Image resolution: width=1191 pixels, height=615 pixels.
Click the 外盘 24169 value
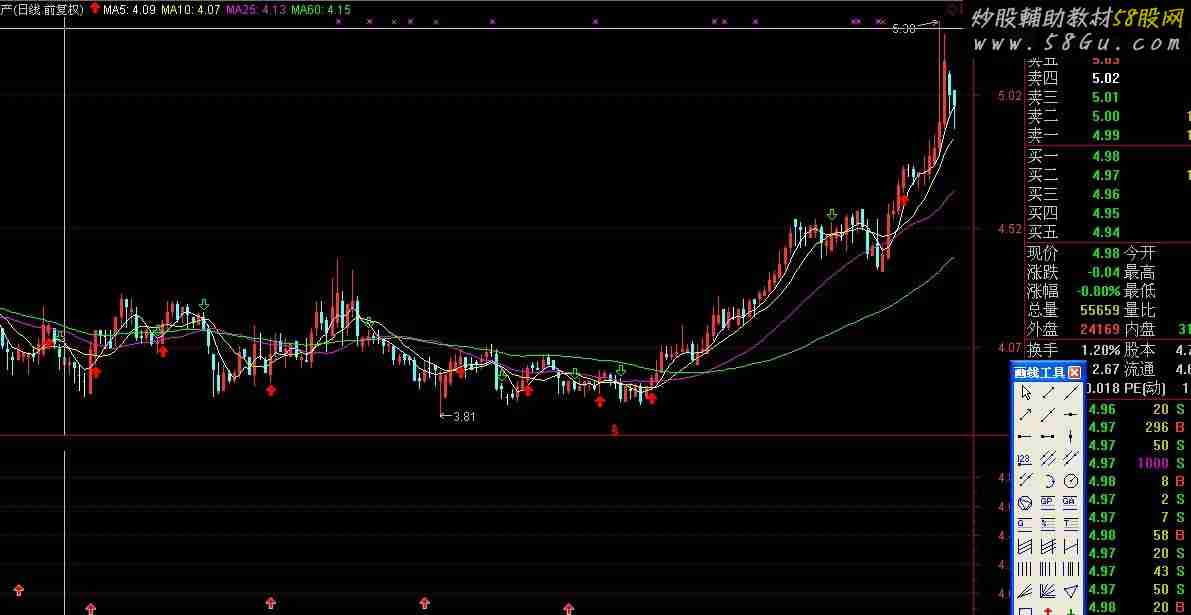[x=1100, y=330]
